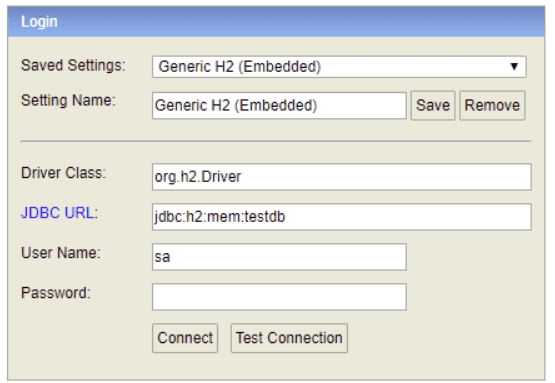Image resolution: width=555 pixels, height=383 pixels.
Task: Focus the empty Password field
Action: (x=279, y=297)
